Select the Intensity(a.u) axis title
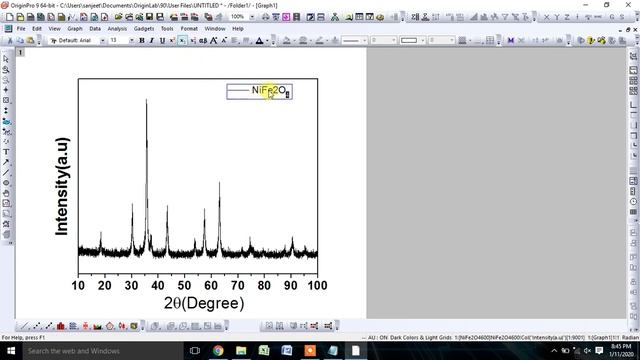Screen dimensions: 640x360 62,187
